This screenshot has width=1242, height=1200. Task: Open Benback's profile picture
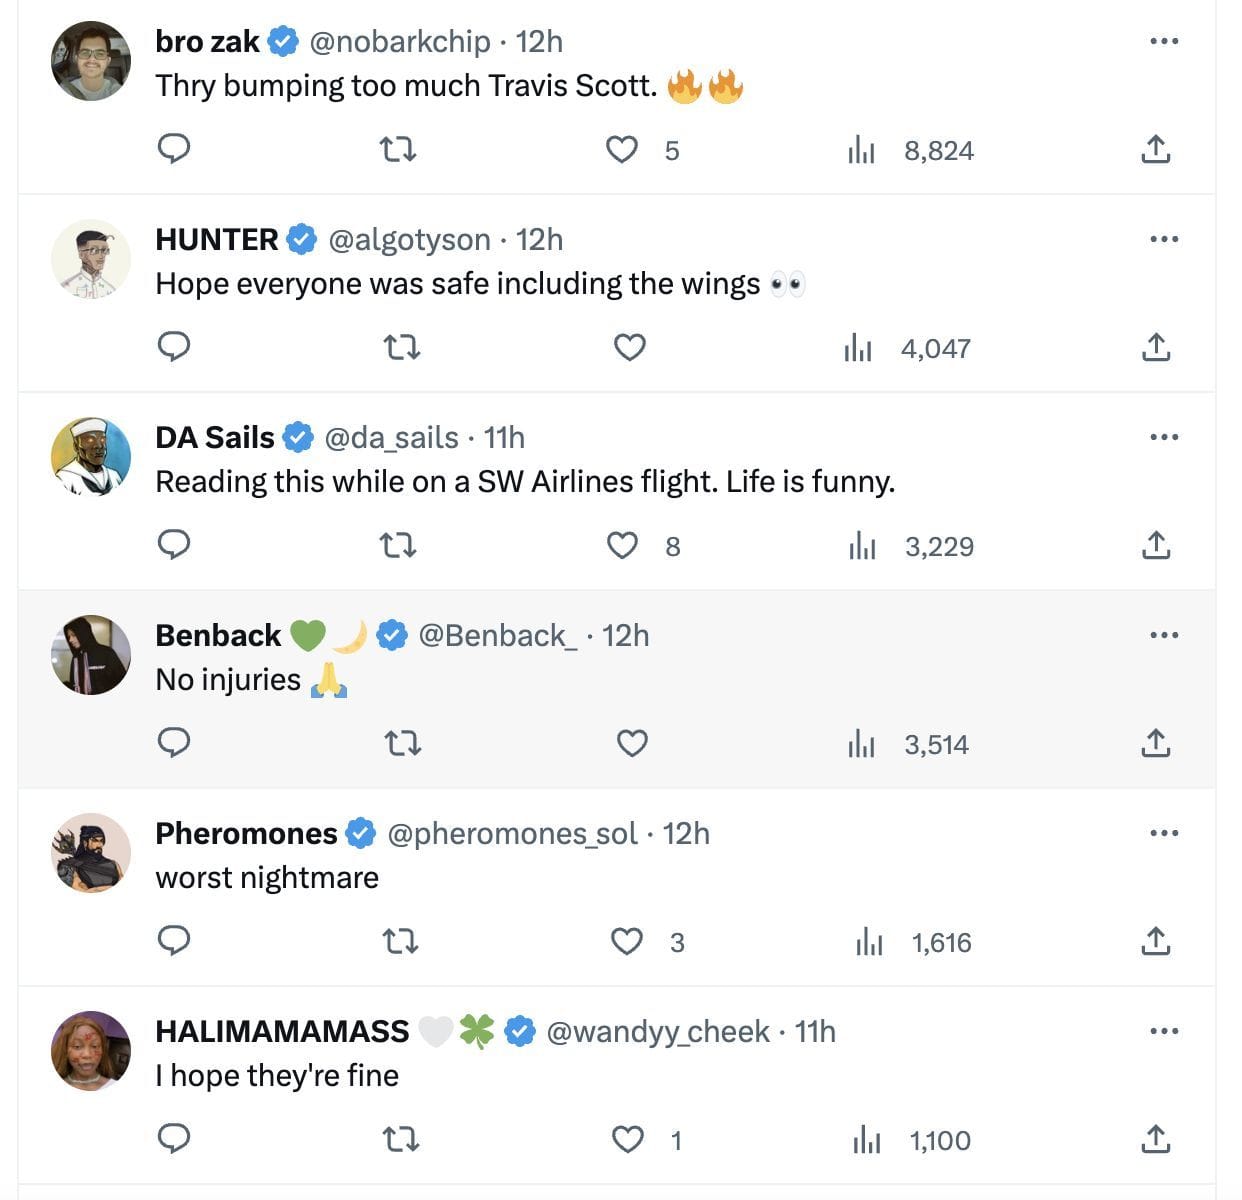[x=91, y=655]
